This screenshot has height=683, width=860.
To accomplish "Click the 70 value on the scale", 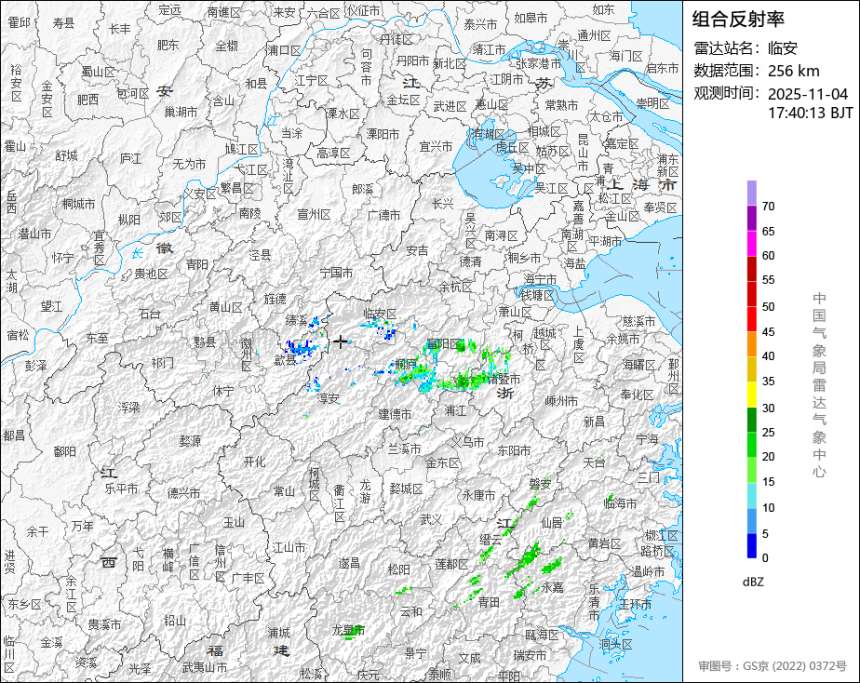I will point(768,206).
